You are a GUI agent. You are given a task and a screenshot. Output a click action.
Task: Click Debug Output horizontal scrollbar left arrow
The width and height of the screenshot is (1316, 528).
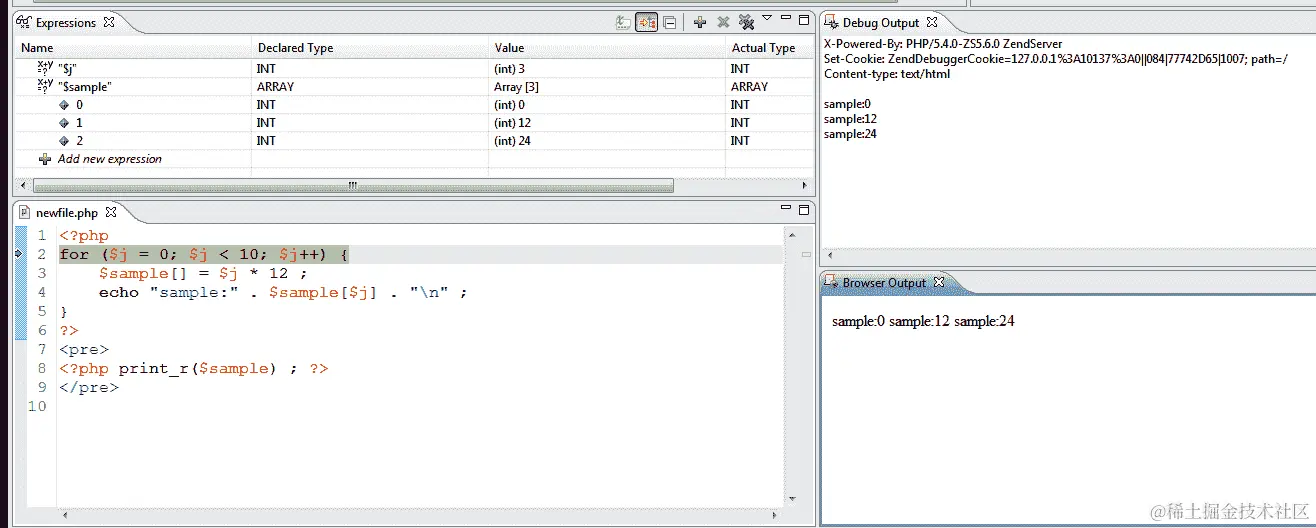coord(831,255)
